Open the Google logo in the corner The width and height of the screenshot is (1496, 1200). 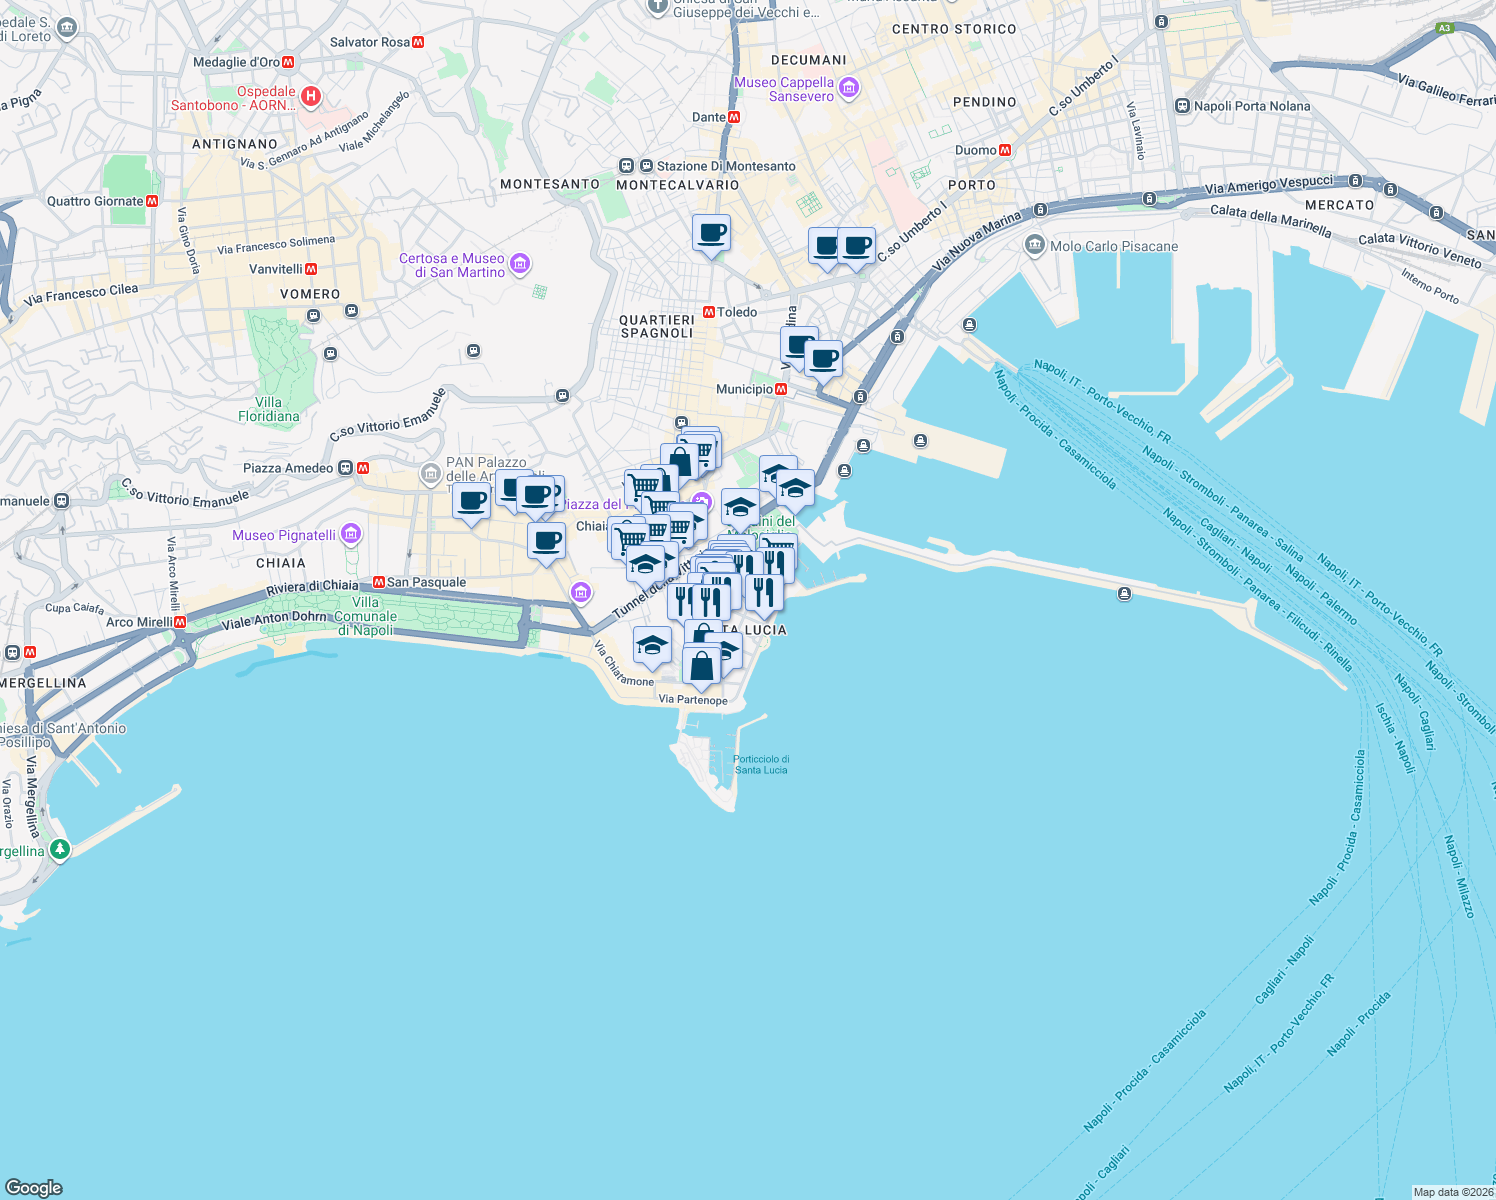[x=35, y=1187]
